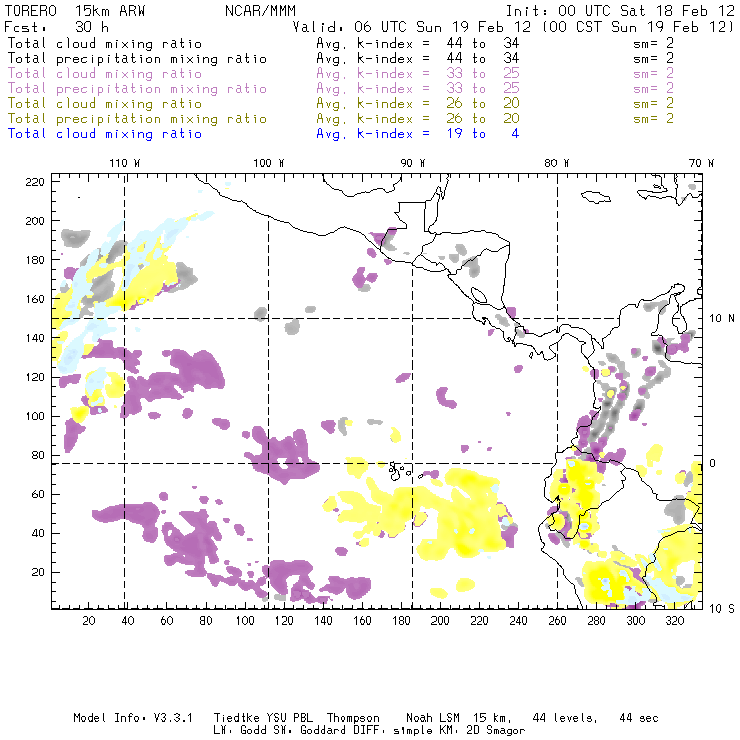Click the 'Init: 00 UTC Sat 18 Feb 12' text

tap(620, 11)
